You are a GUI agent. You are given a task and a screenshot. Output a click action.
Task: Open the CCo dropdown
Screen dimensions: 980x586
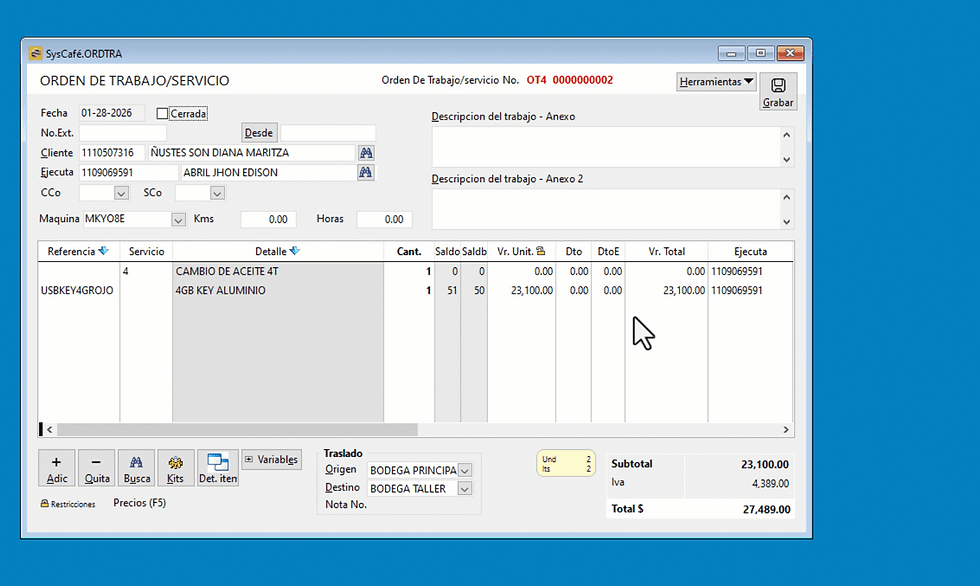(x=121, y=193)
